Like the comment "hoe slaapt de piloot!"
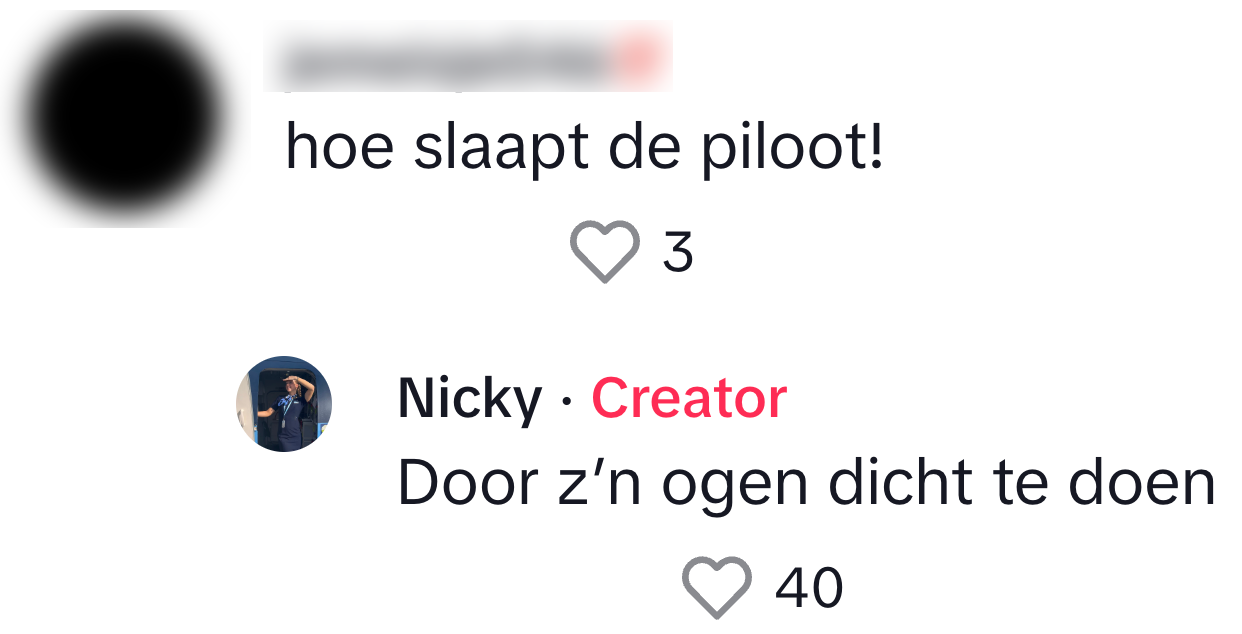The width and height of the screenshot is (1242, 634). tap(605, 252)
